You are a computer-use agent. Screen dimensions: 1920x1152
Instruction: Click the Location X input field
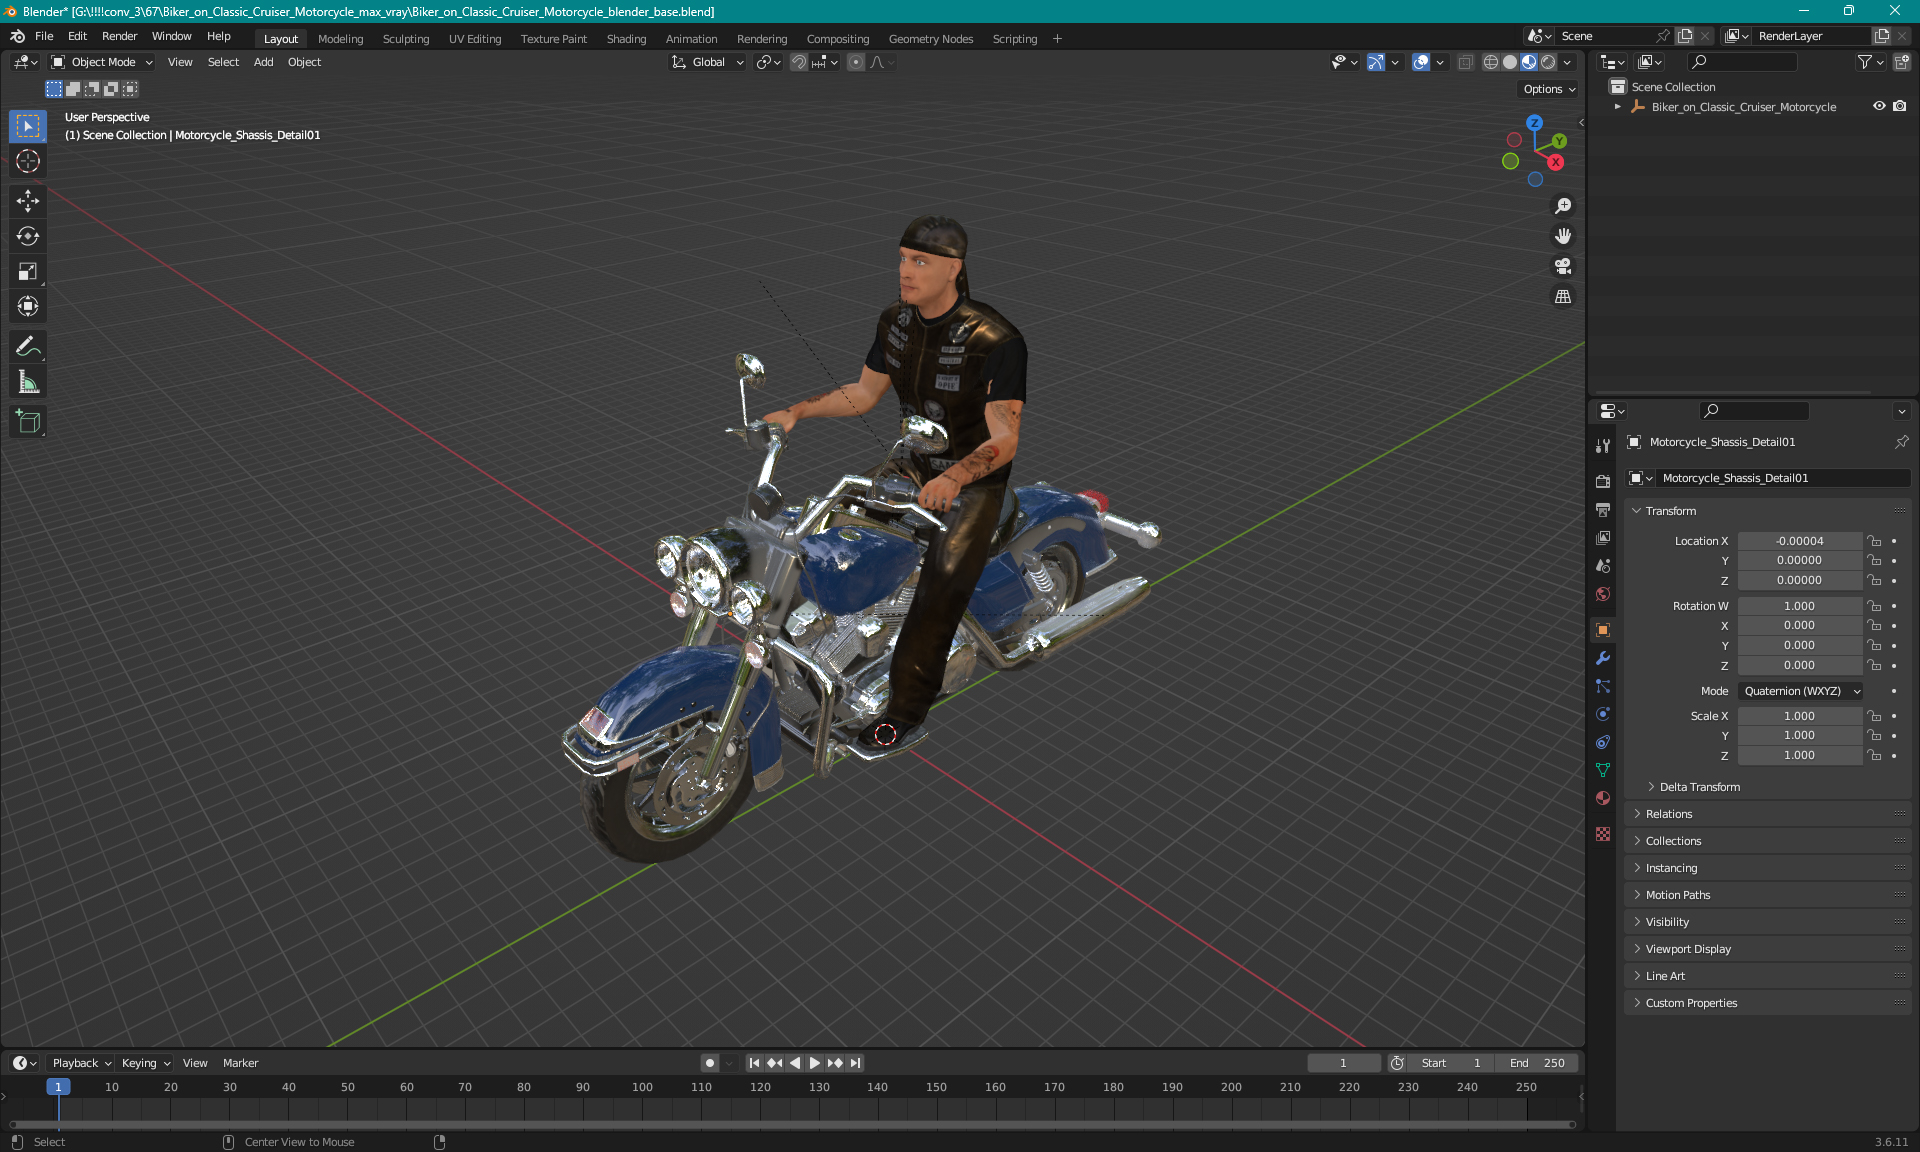[x=1798, y=539]
